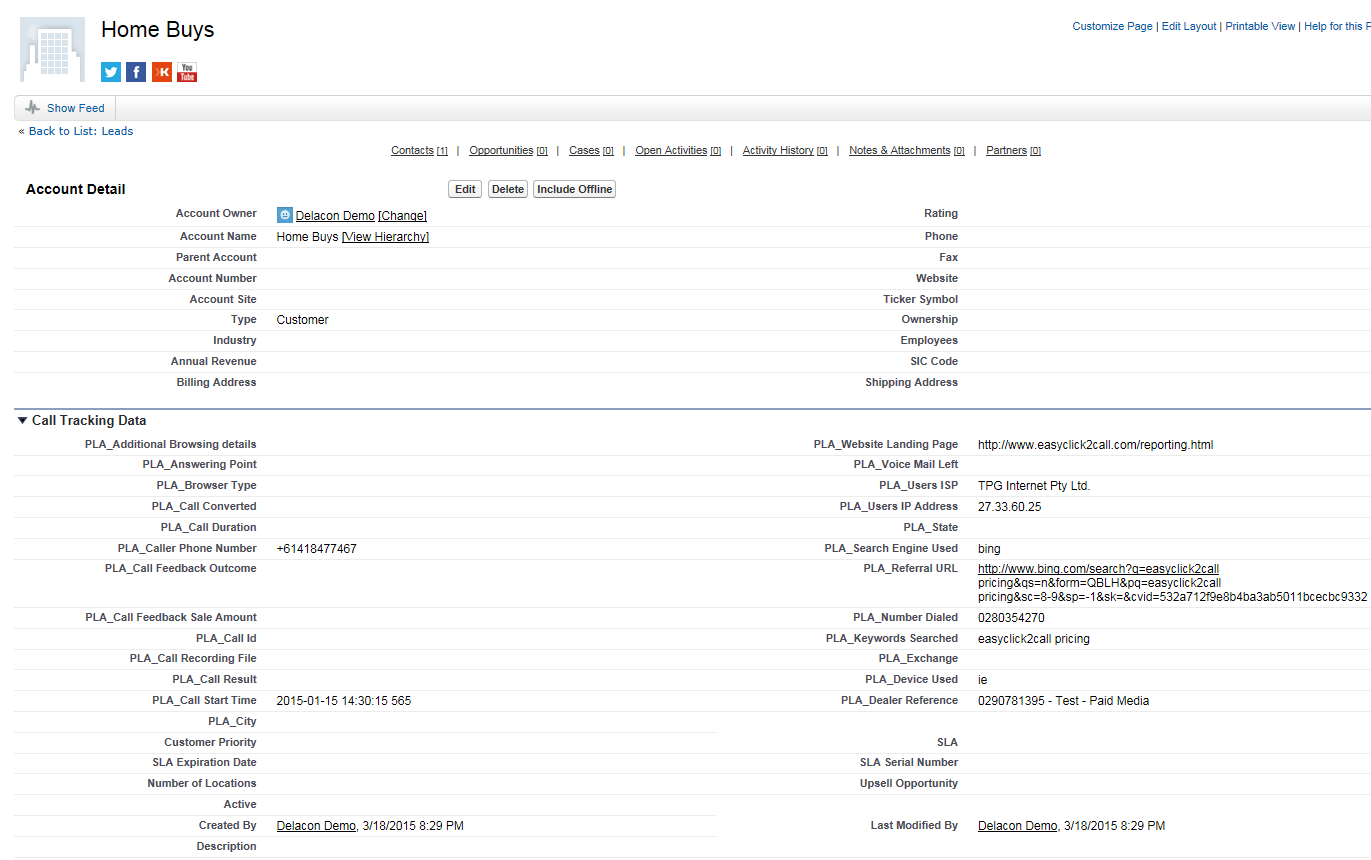Toggle the Show Feed panel
Image resolution: width=1371 pixels, height=860 pixels.
point(72,107)
